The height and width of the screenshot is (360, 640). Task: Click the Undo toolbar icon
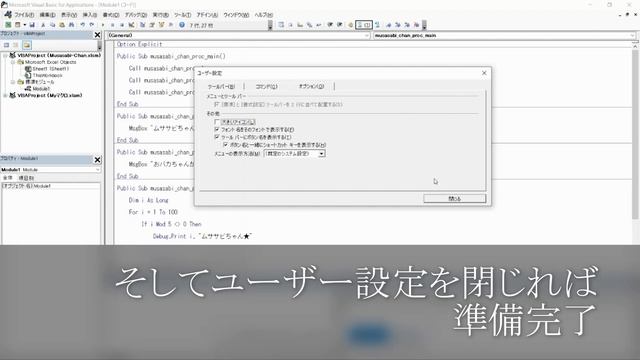pos(82,25)
